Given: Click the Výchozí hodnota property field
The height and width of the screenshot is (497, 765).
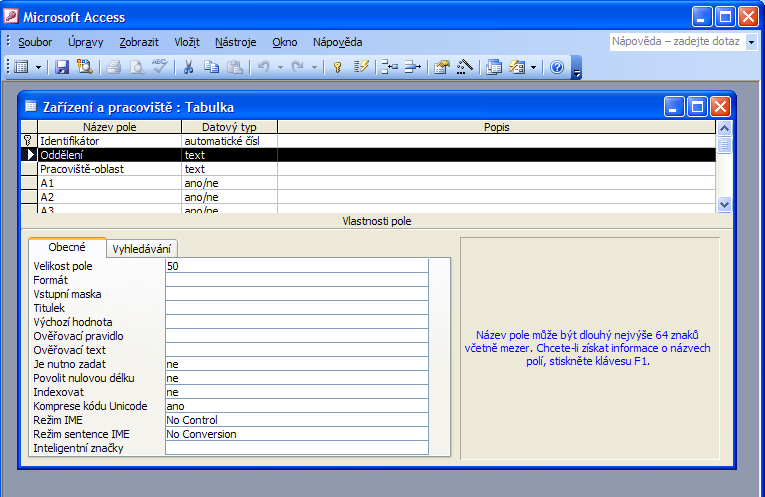Looking at the screenshot, I should click(x=297, y=322).
